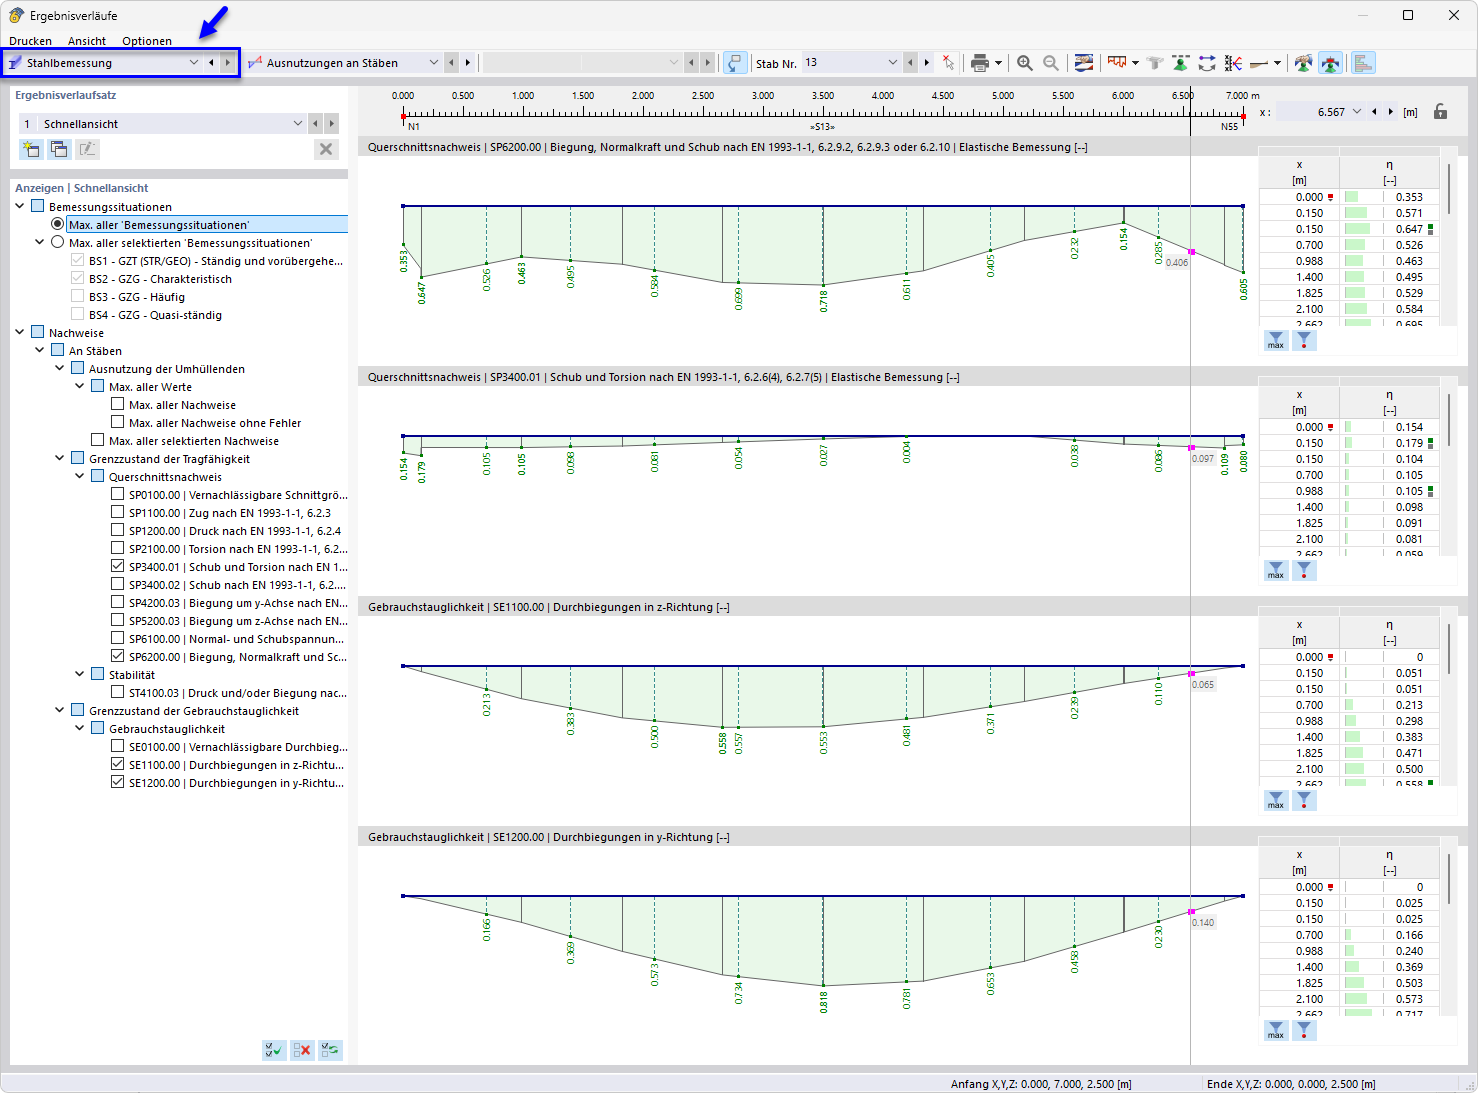Collapse the Bemessungssituationen tree node

click(20, 207)
